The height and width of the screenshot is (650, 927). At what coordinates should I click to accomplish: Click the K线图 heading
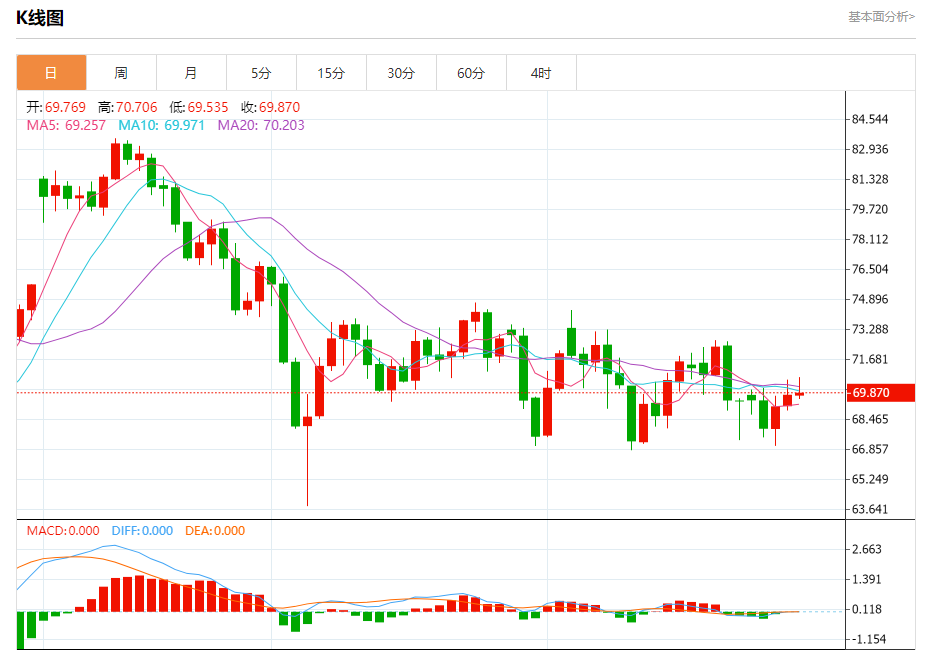click(x=40, y=18)
